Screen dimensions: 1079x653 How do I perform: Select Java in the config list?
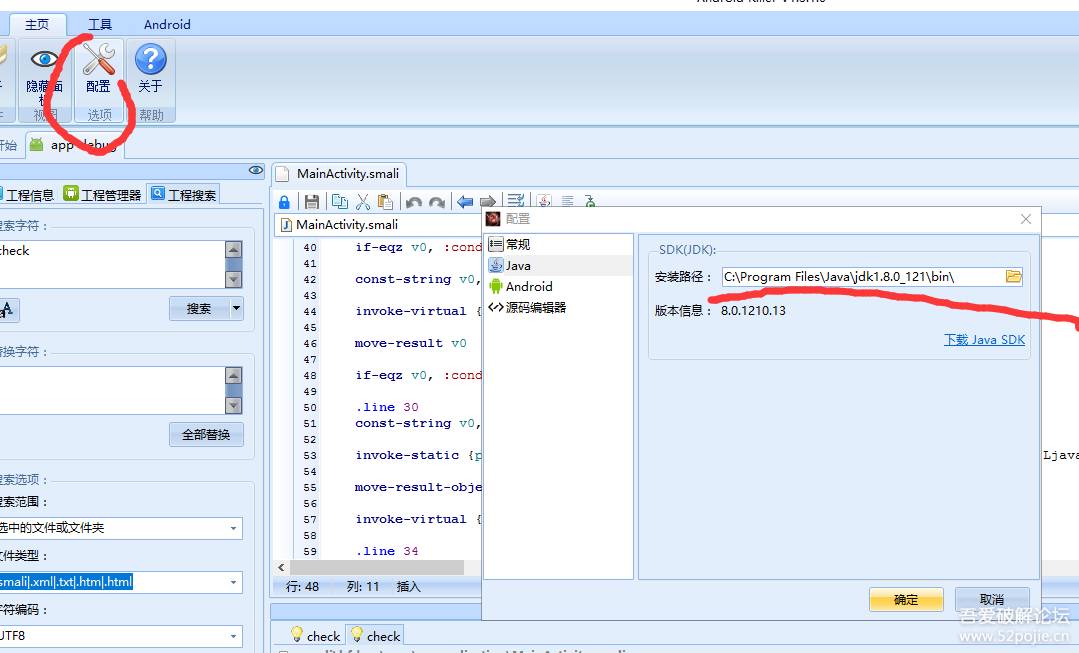[x=559, y=266]
